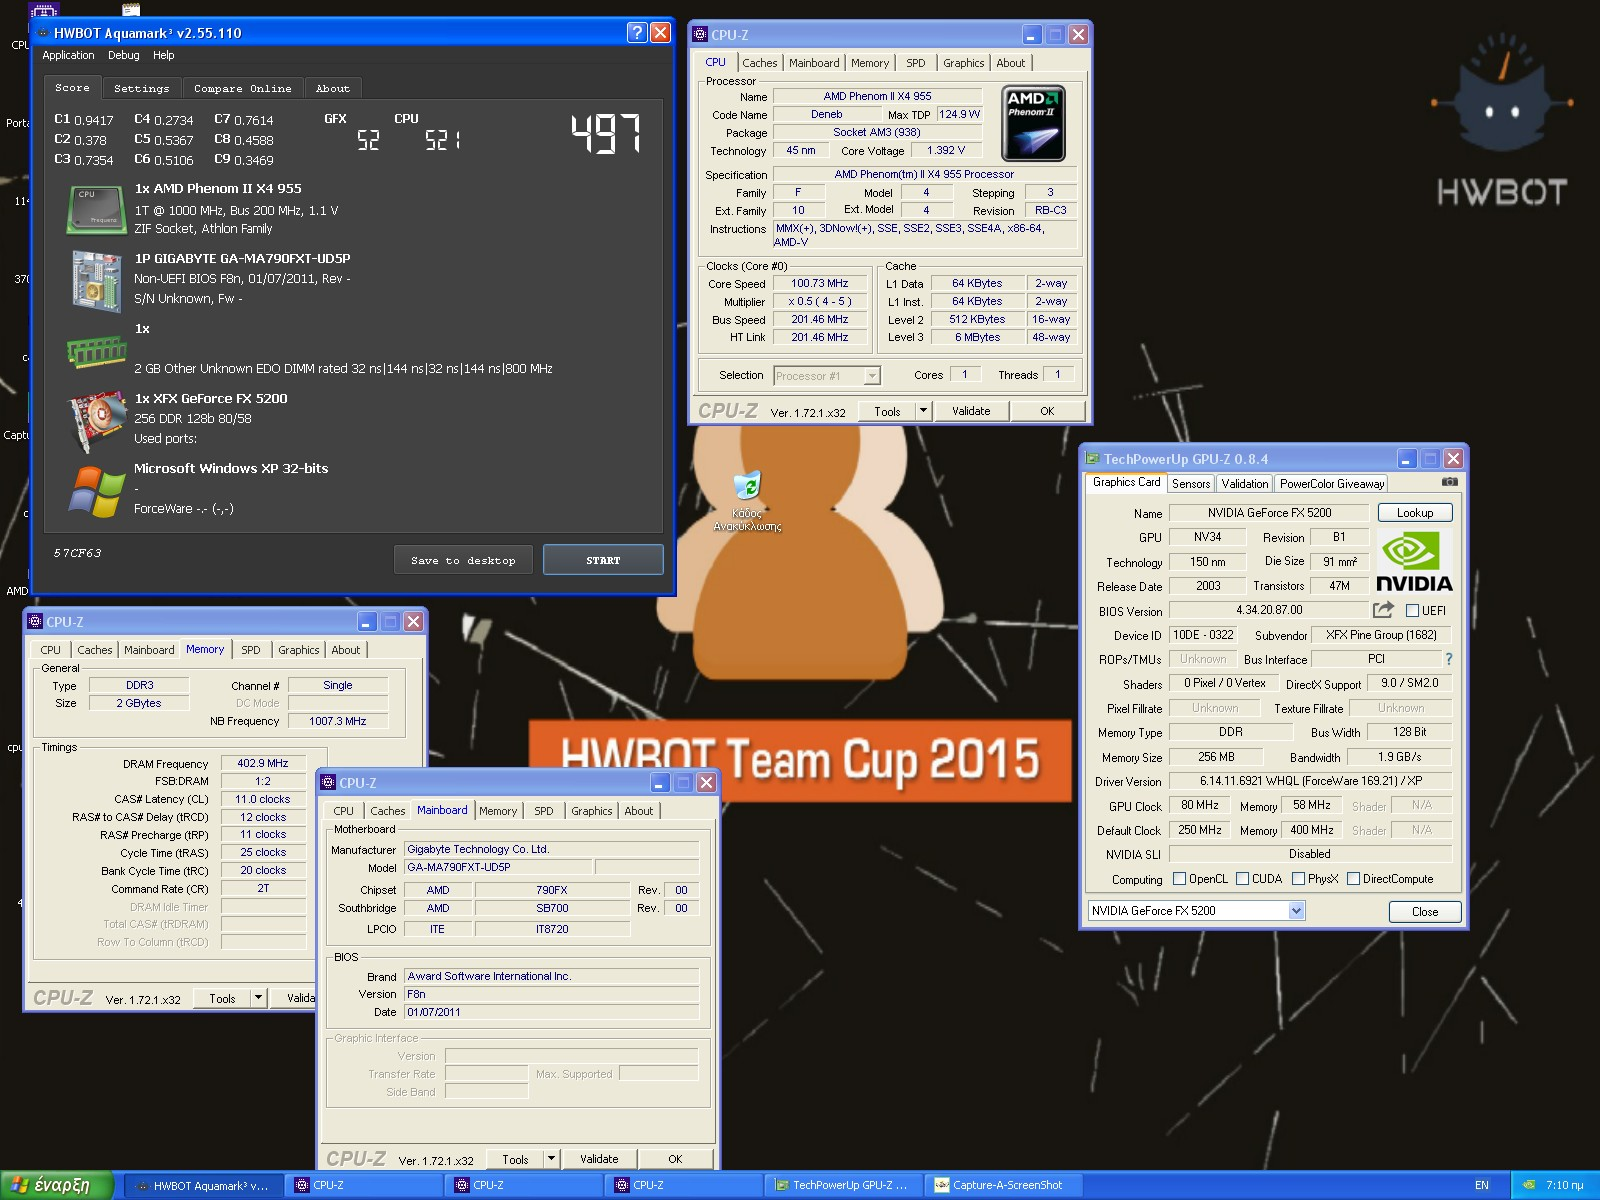Click the Capture-A-ScreenShot taskbar button
The width and height of the screenshot is (1600, 1200).
point(1003,1186)
